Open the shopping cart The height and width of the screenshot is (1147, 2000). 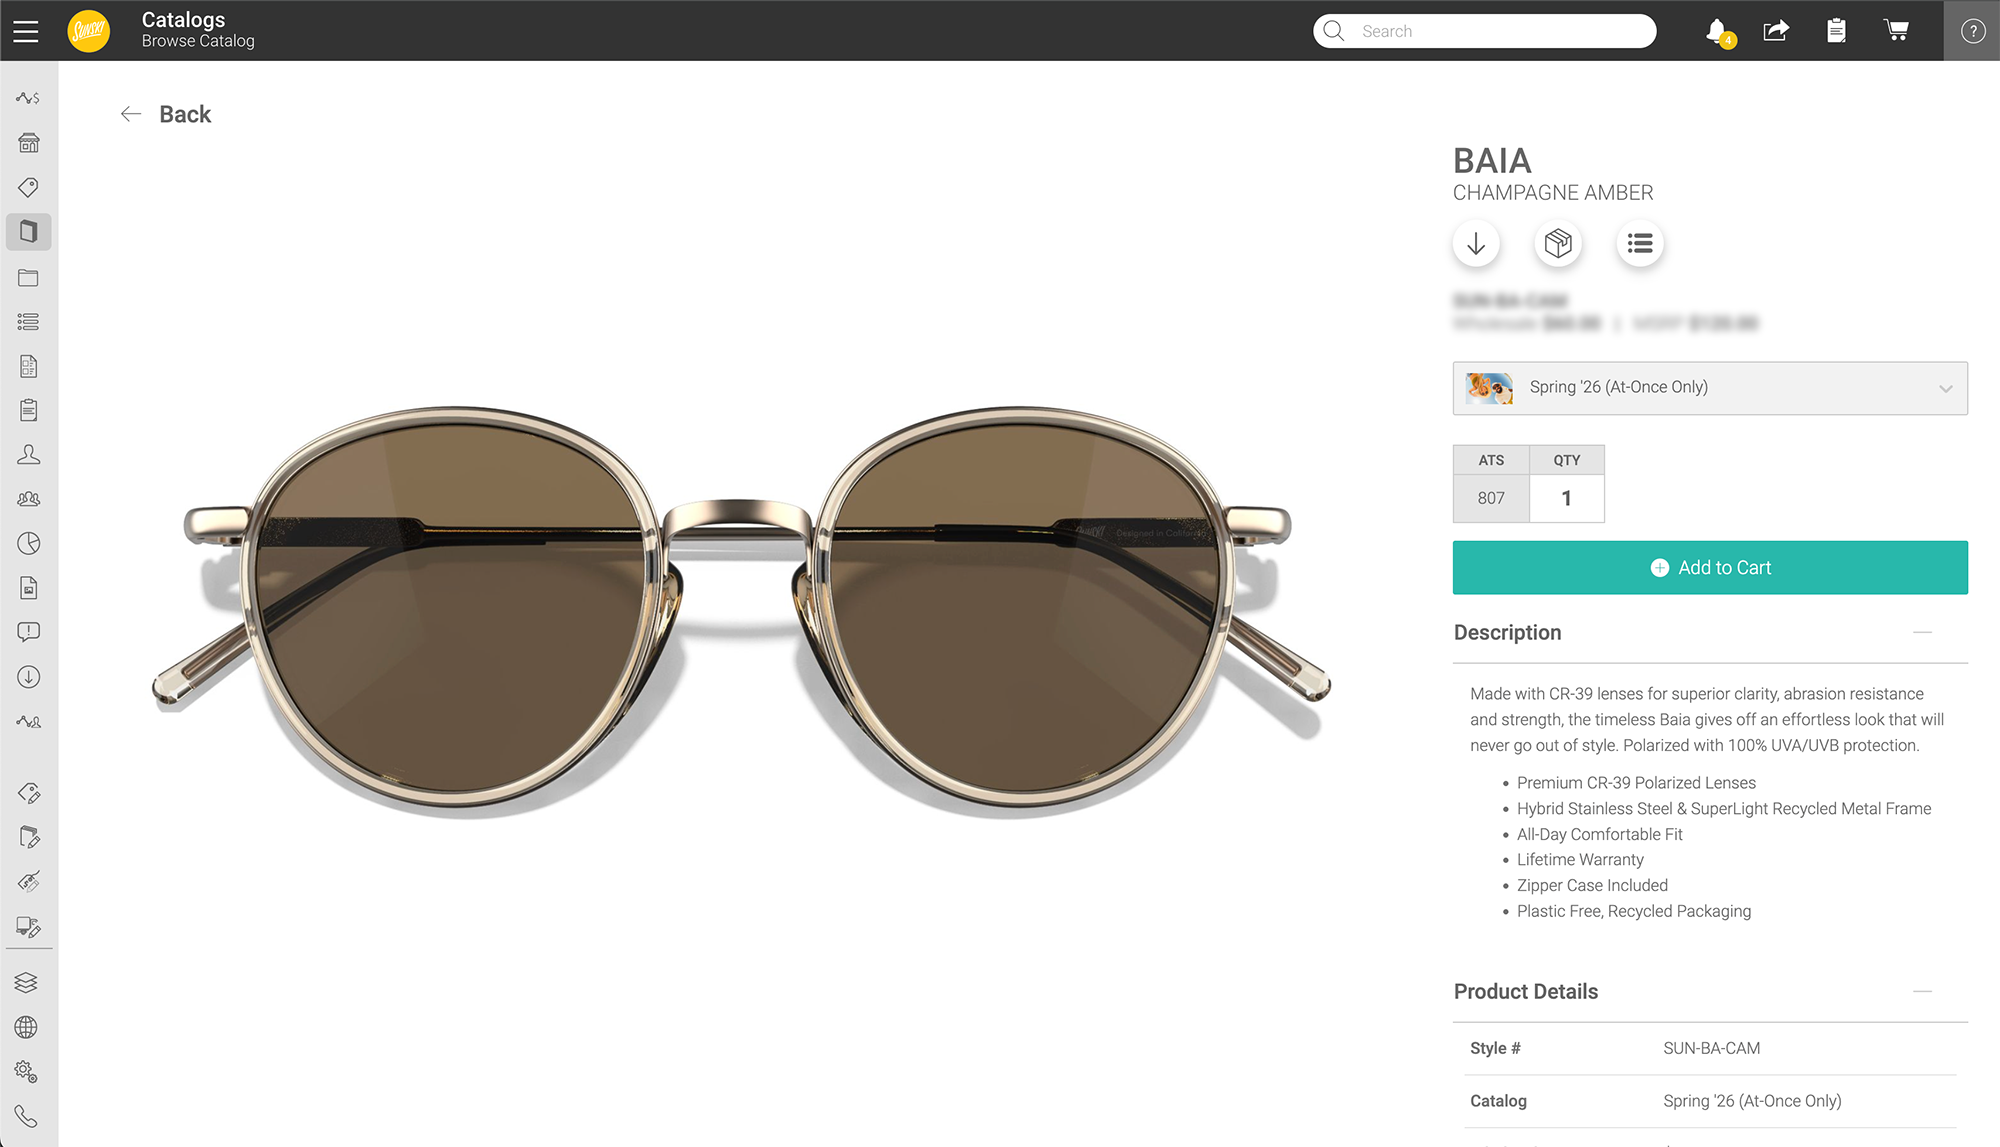coord(1895,31)
